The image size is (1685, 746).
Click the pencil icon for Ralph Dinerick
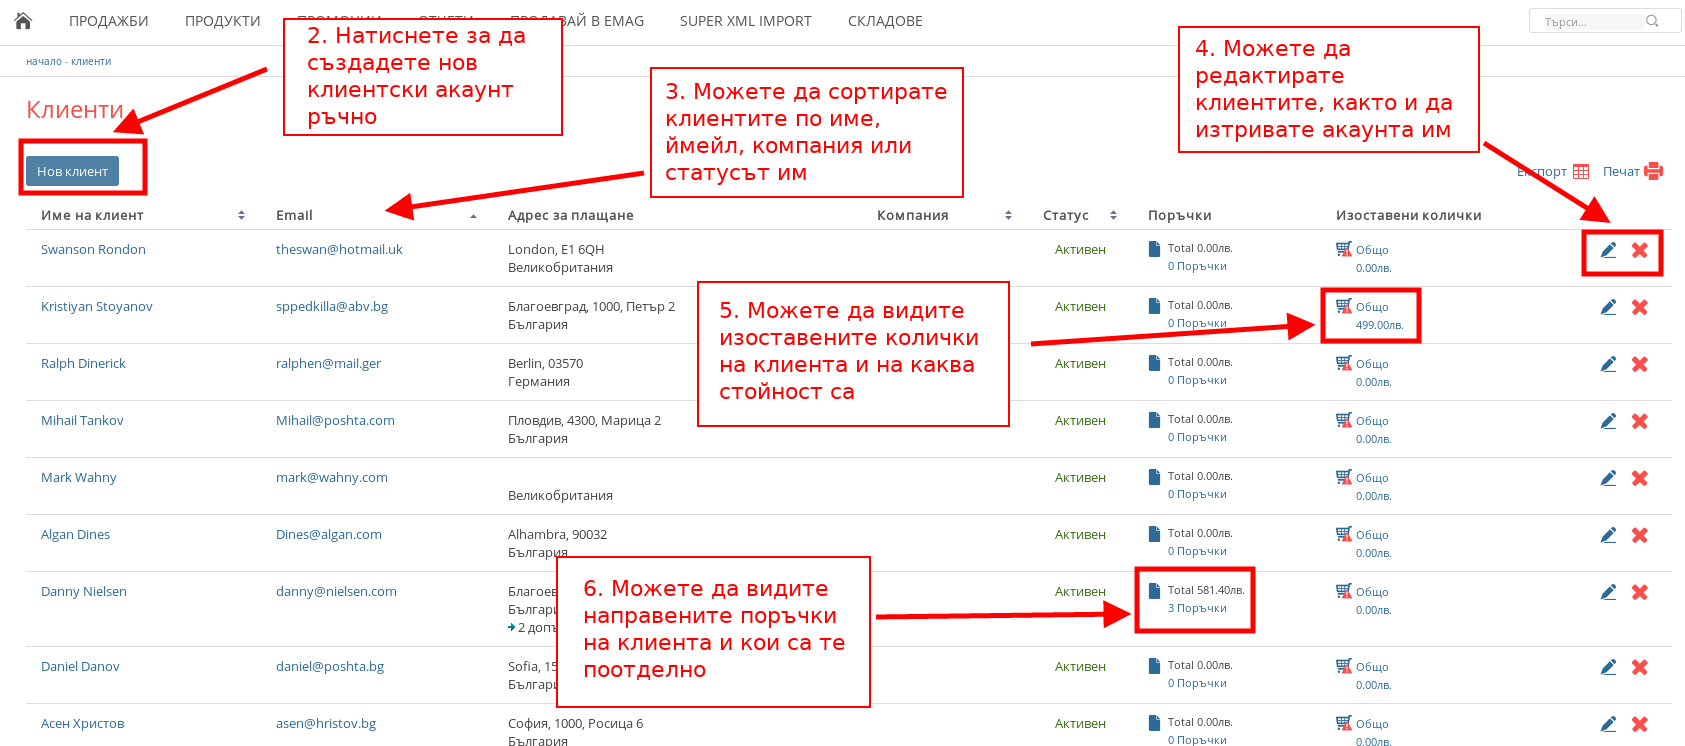click(1608, 364)
